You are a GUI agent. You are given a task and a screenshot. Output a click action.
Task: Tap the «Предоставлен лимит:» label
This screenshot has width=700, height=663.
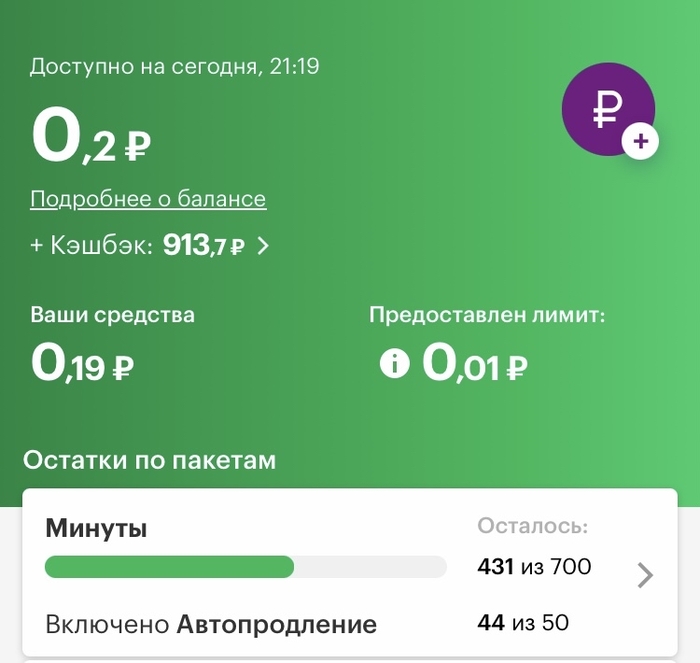[x=487, y=315]
